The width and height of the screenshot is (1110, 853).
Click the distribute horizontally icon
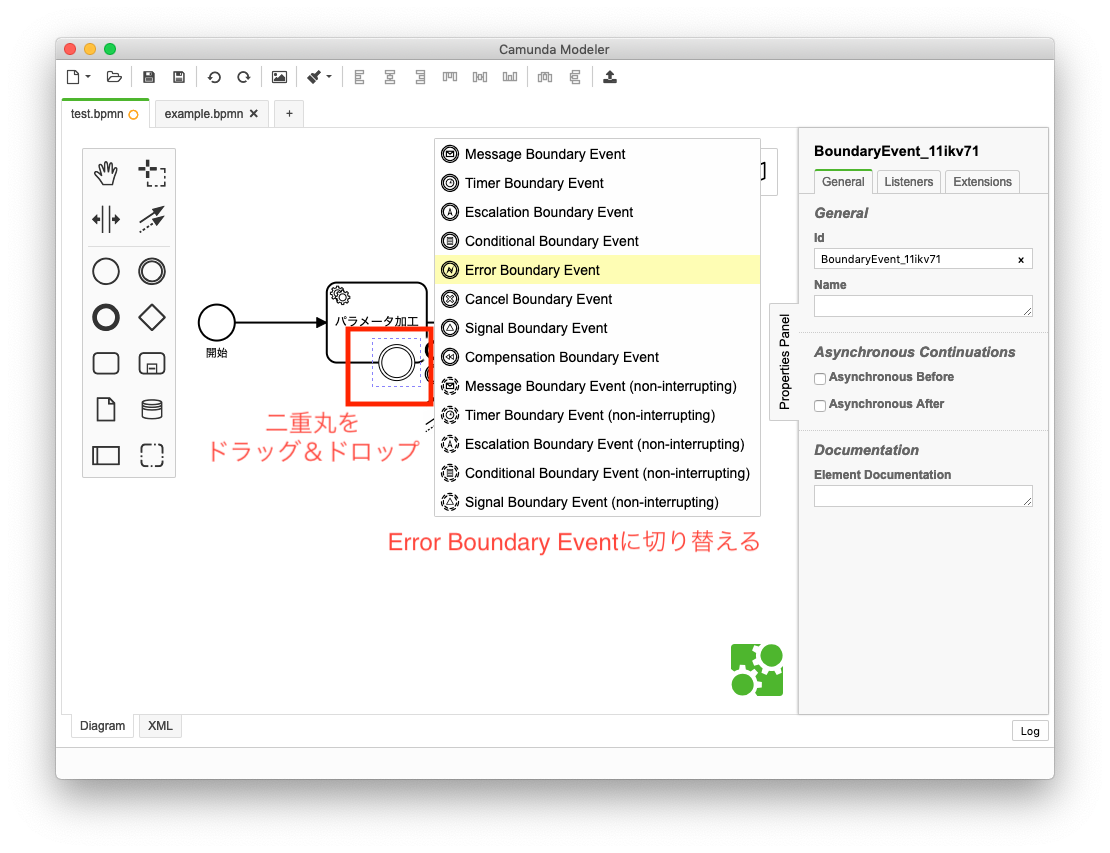[544, 76]
